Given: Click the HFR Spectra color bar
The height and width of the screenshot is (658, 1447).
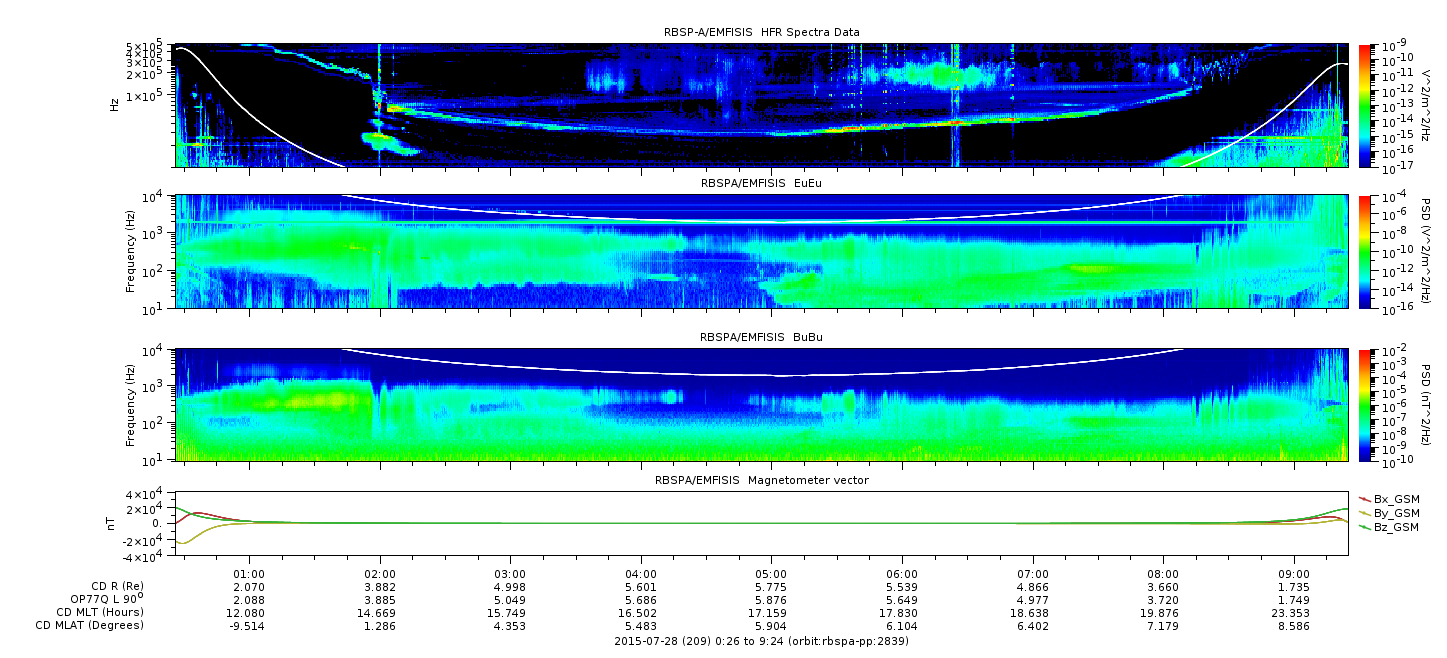Looking at the screenshot, I should [1365, 105].
